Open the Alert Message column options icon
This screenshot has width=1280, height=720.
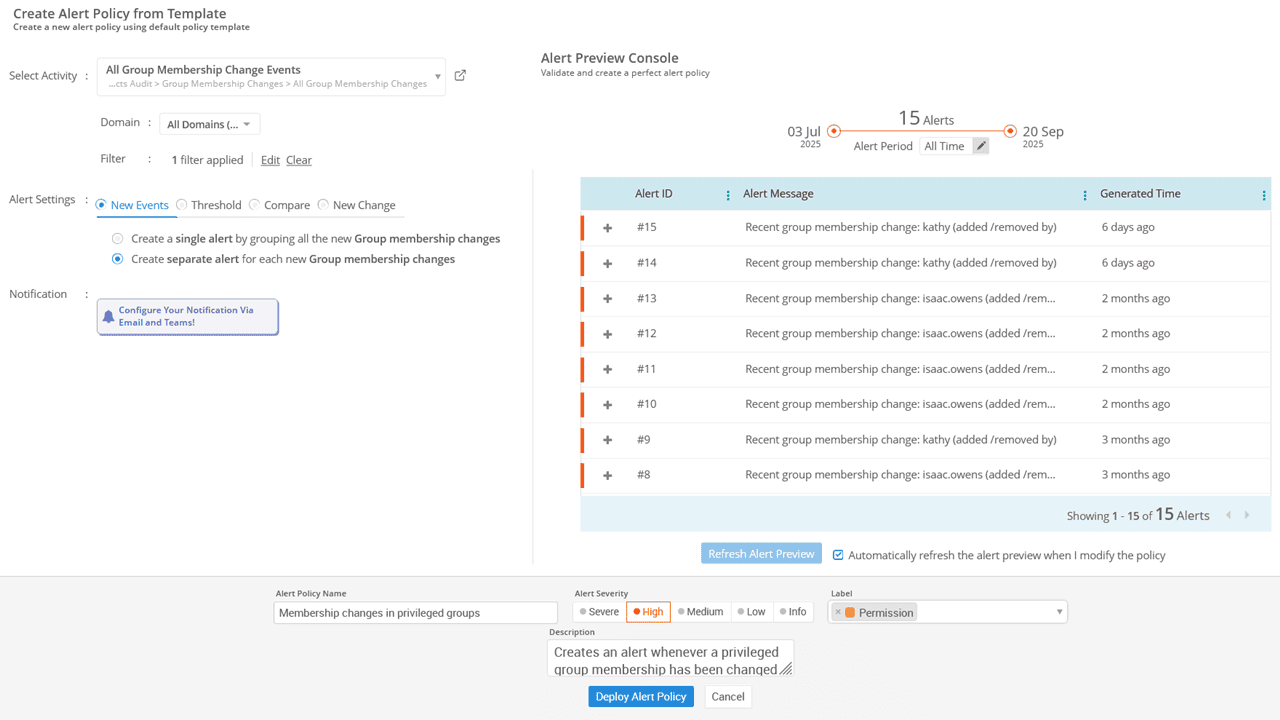click(x=1085, y=195)
